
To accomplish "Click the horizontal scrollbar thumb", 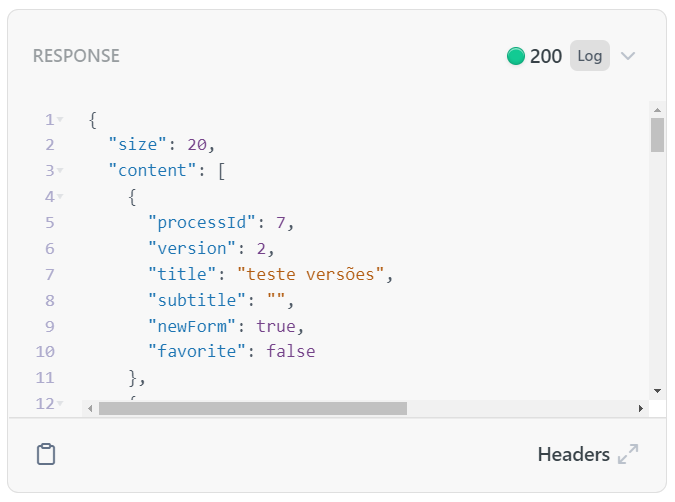I will coord(253,408).
